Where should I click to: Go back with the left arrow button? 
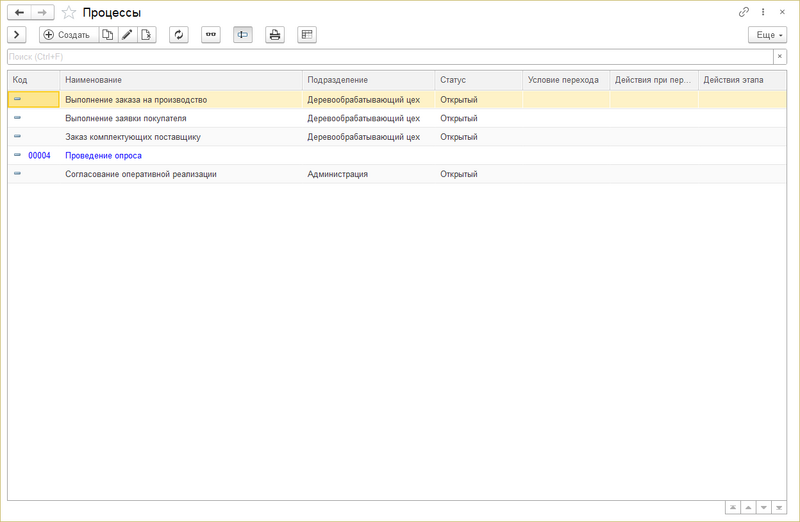(19, 12)
